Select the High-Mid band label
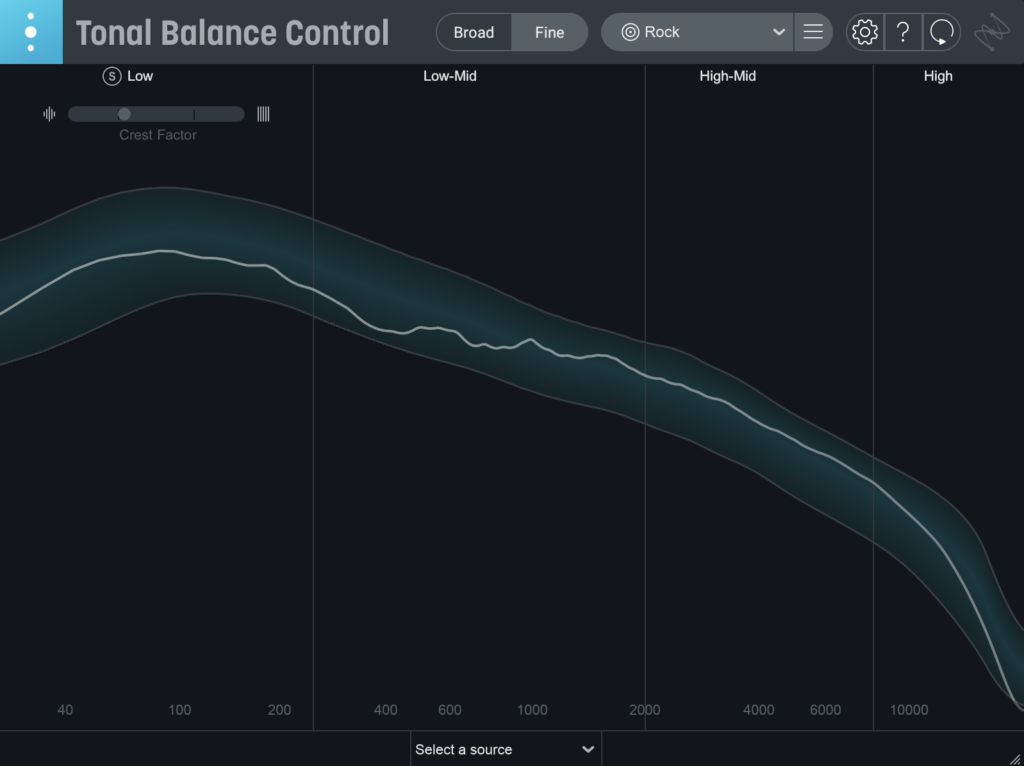Viewport: 1024px width, 766px height. point(727,75)
